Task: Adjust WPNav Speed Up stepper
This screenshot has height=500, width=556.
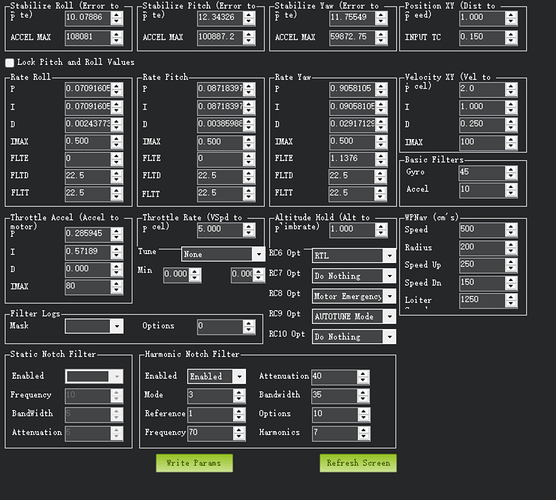Action: [x=511, y=265]
